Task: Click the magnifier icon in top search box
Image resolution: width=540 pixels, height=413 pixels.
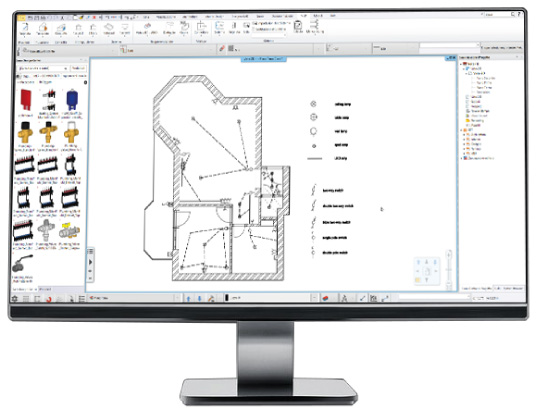Action: click(x=513, y=14)
